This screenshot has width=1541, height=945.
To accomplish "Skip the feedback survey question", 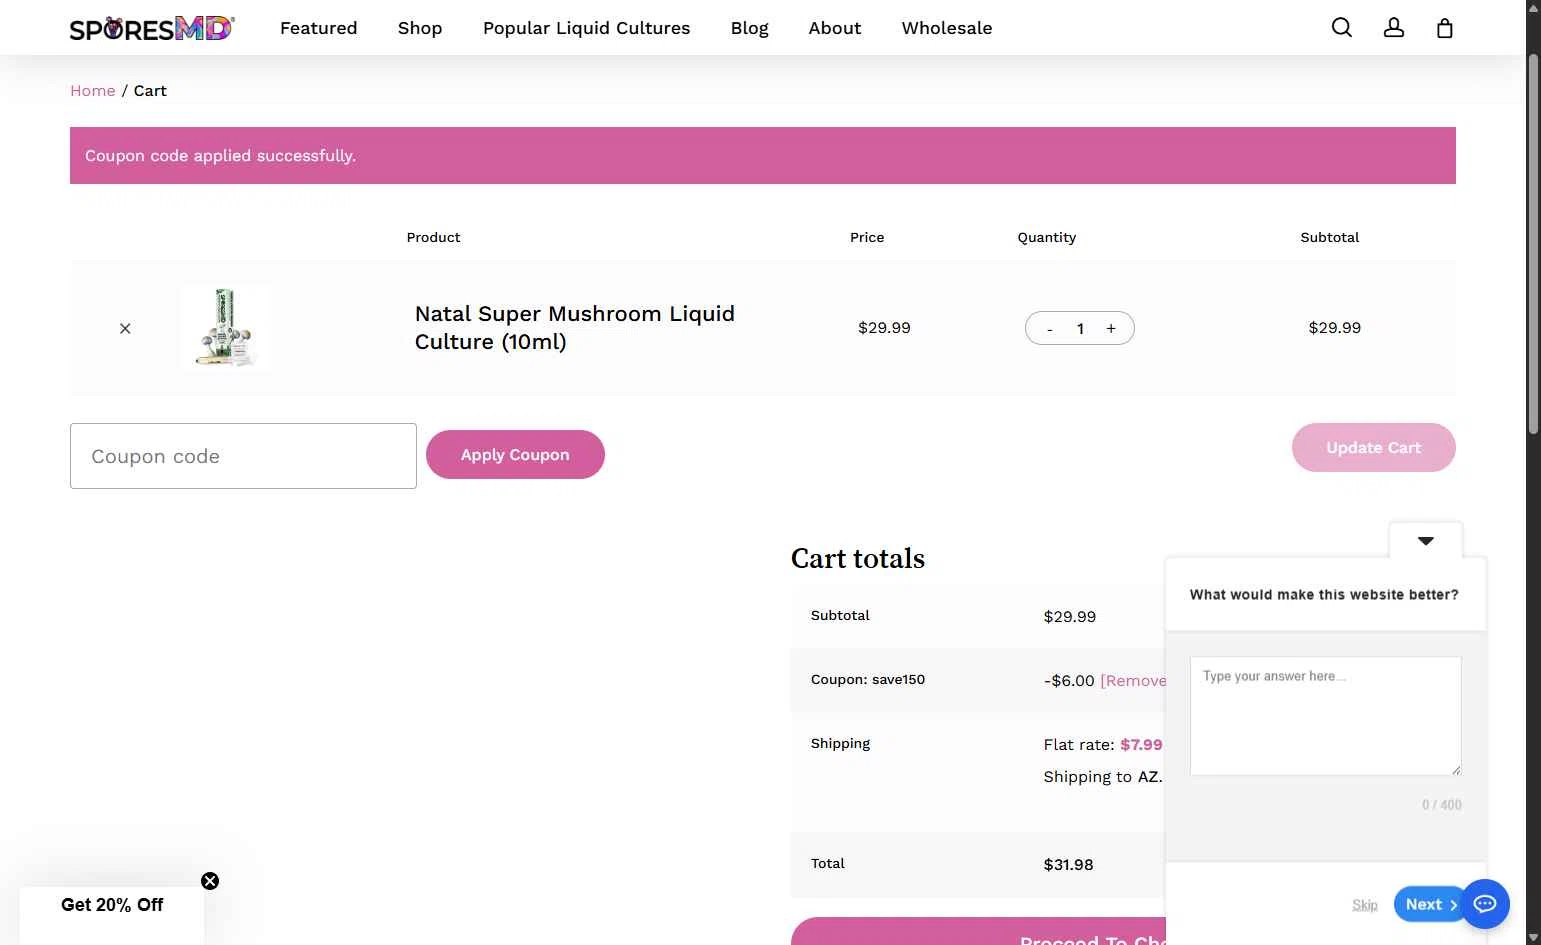I will [x=1365, y=905].
